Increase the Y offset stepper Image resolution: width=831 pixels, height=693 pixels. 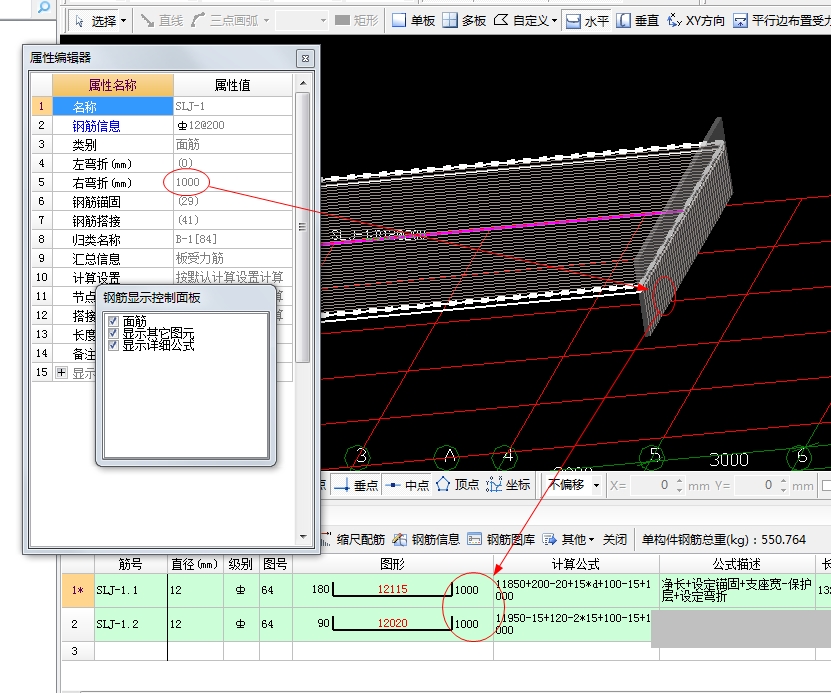point(783,481)
